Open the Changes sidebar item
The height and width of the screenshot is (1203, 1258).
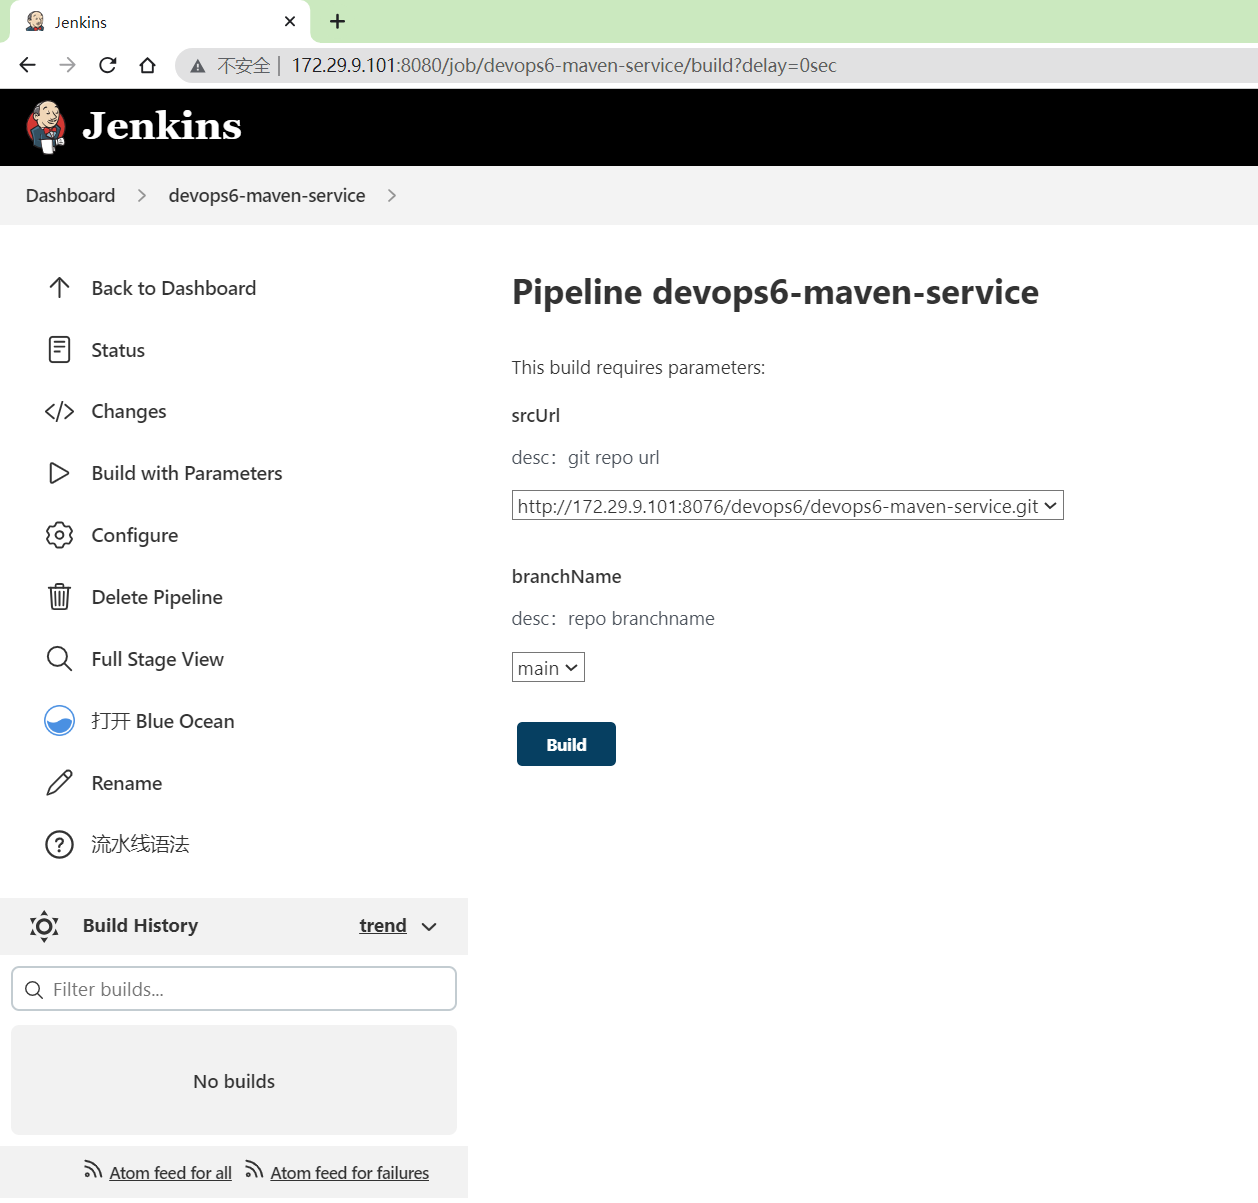click(x=129, y=412)
